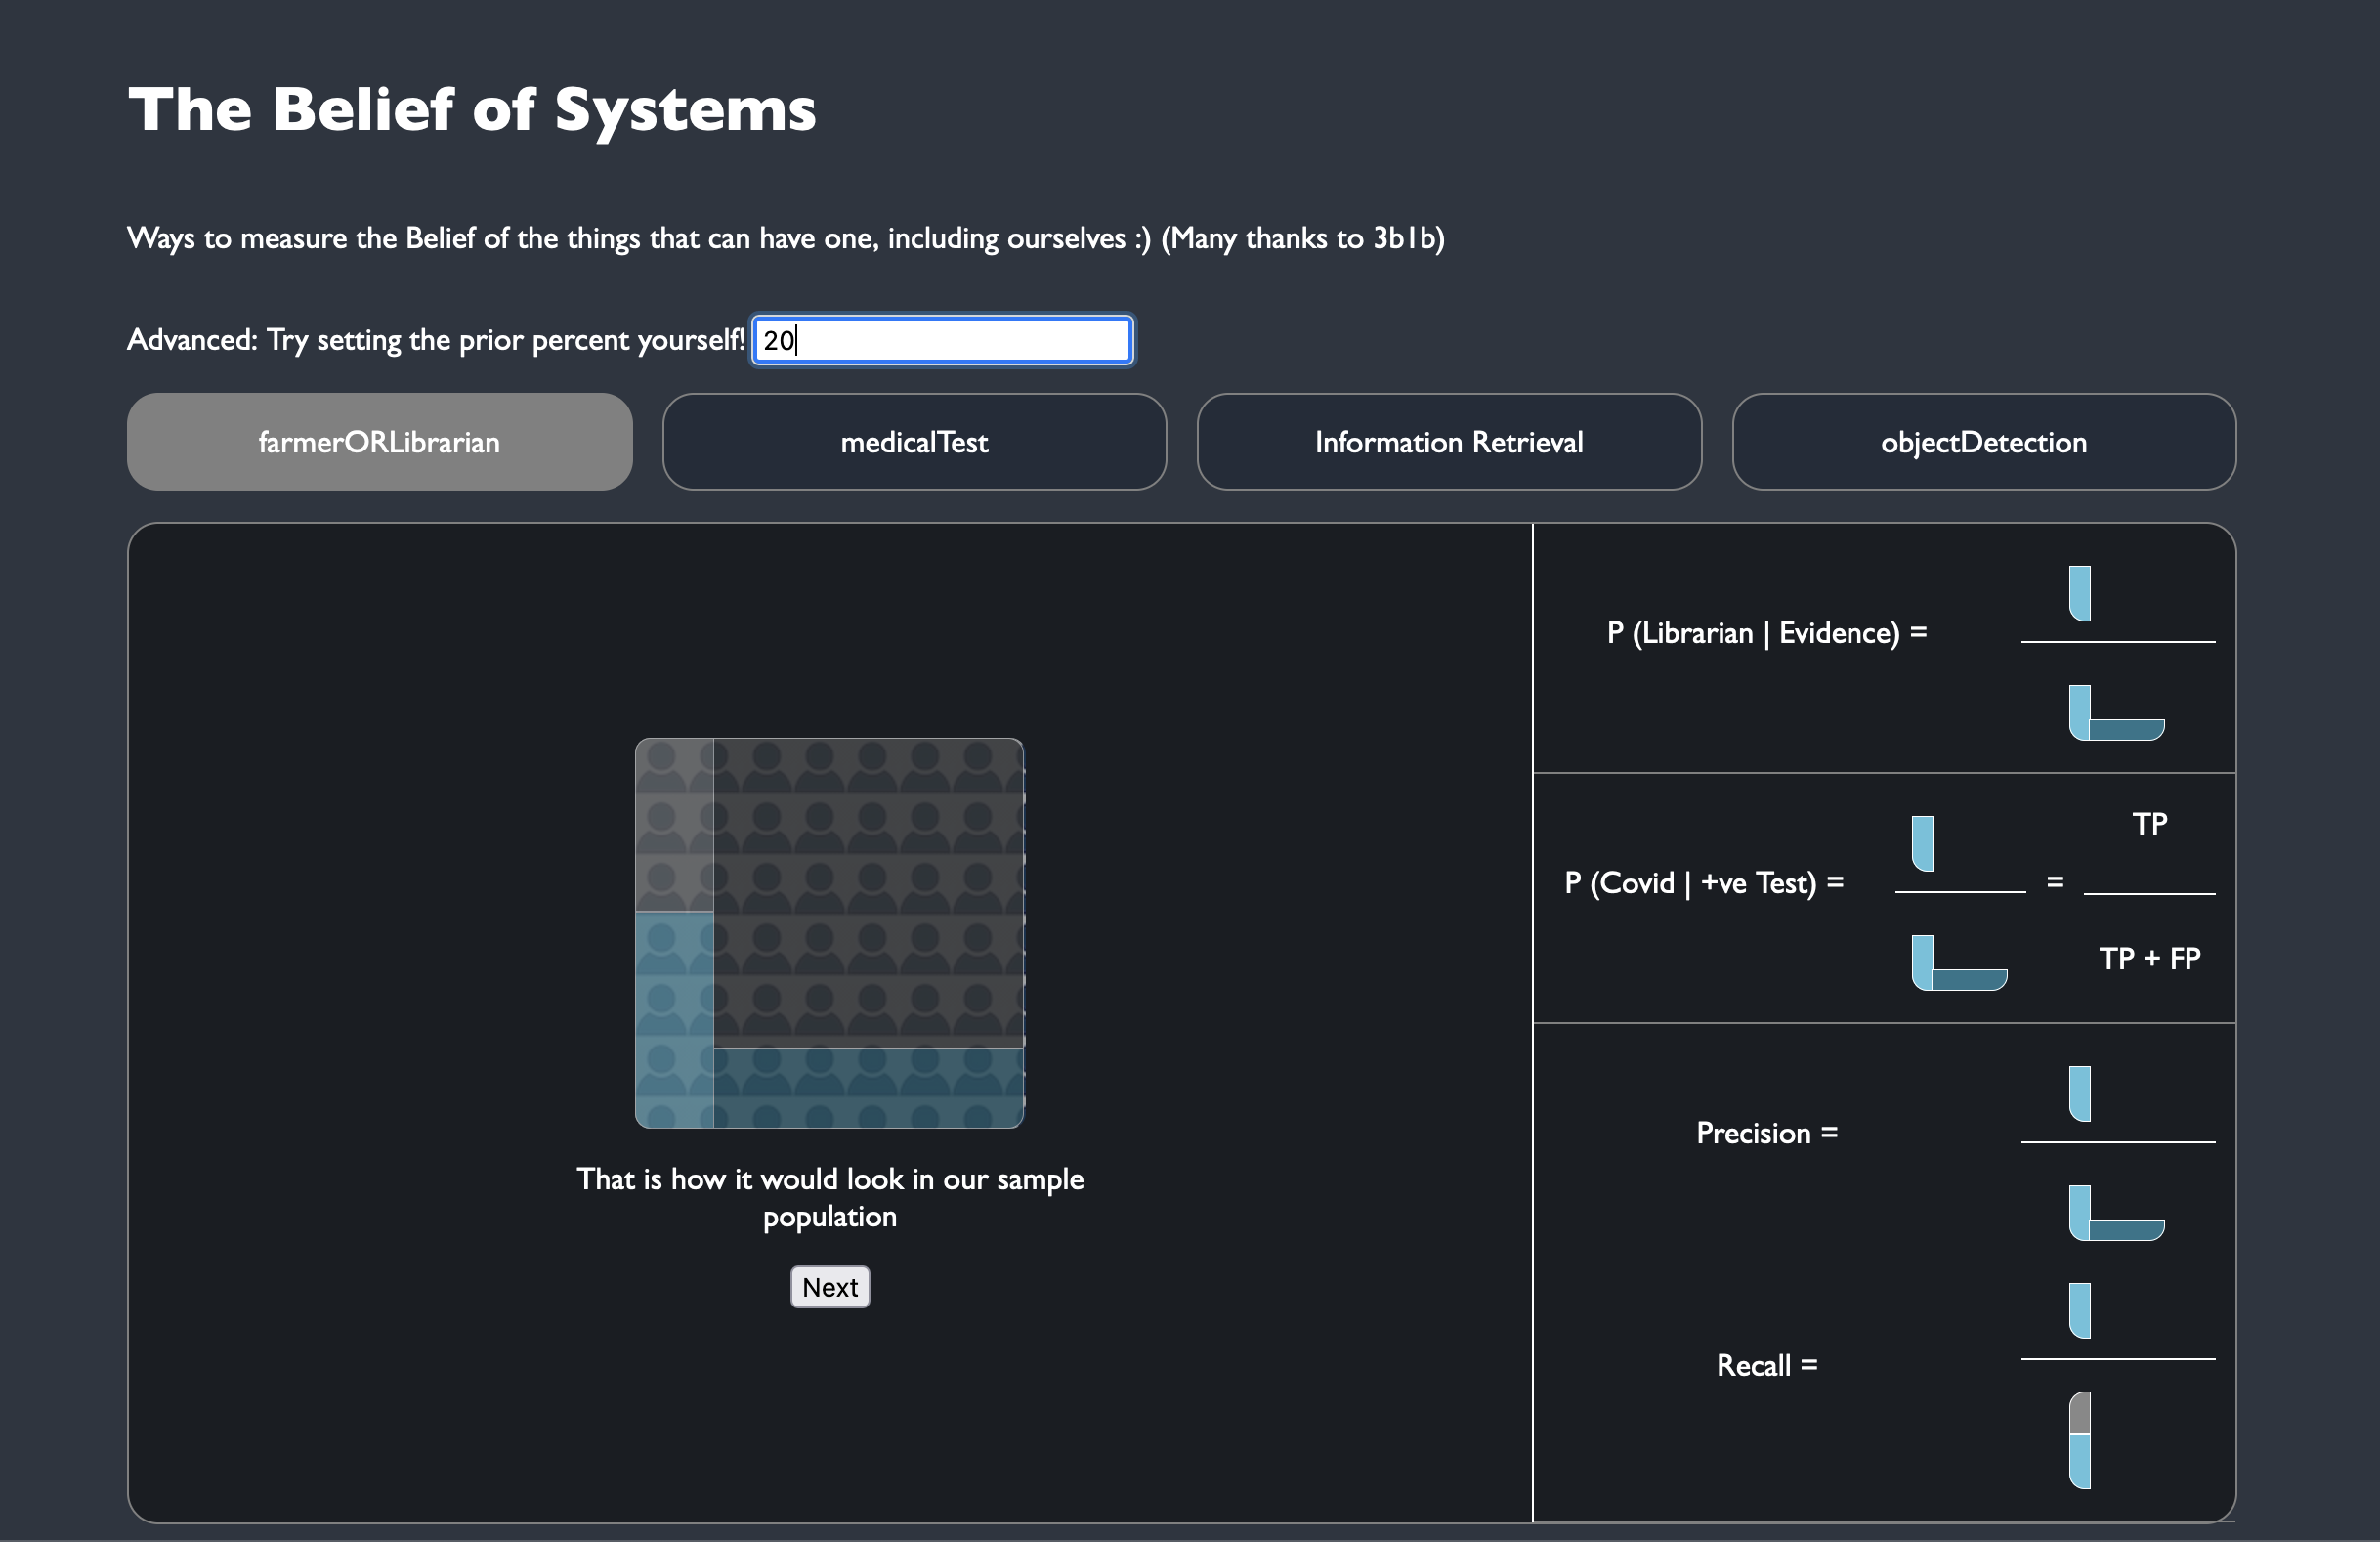Open the Information Retrieval tab
2380x1542 pixels.
point(1448,442)
